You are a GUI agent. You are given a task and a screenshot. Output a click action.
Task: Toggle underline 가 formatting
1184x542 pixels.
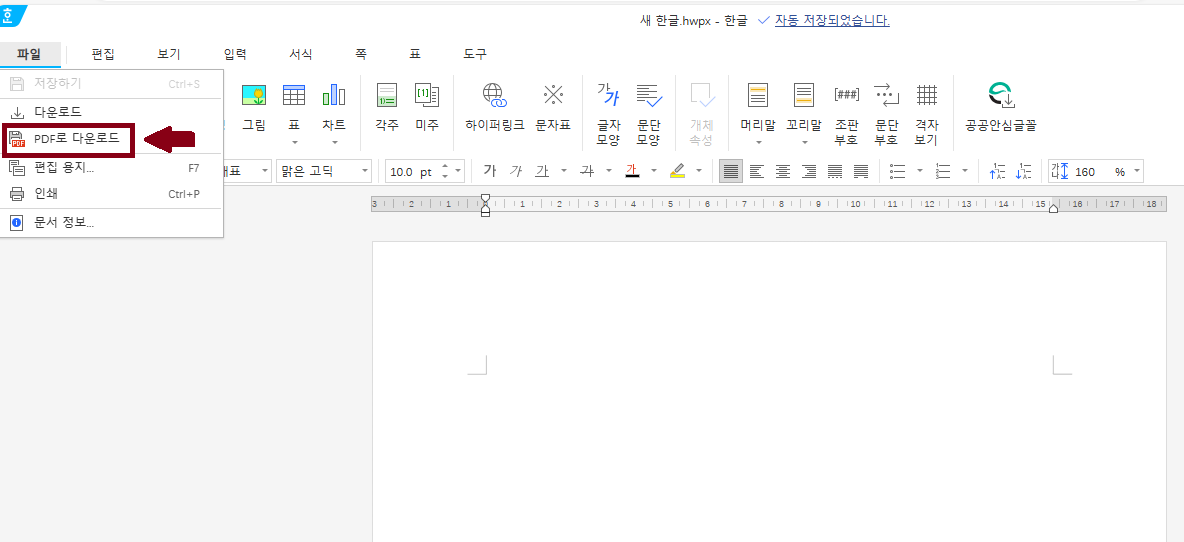pyautogui.click(x=542, y=171)
